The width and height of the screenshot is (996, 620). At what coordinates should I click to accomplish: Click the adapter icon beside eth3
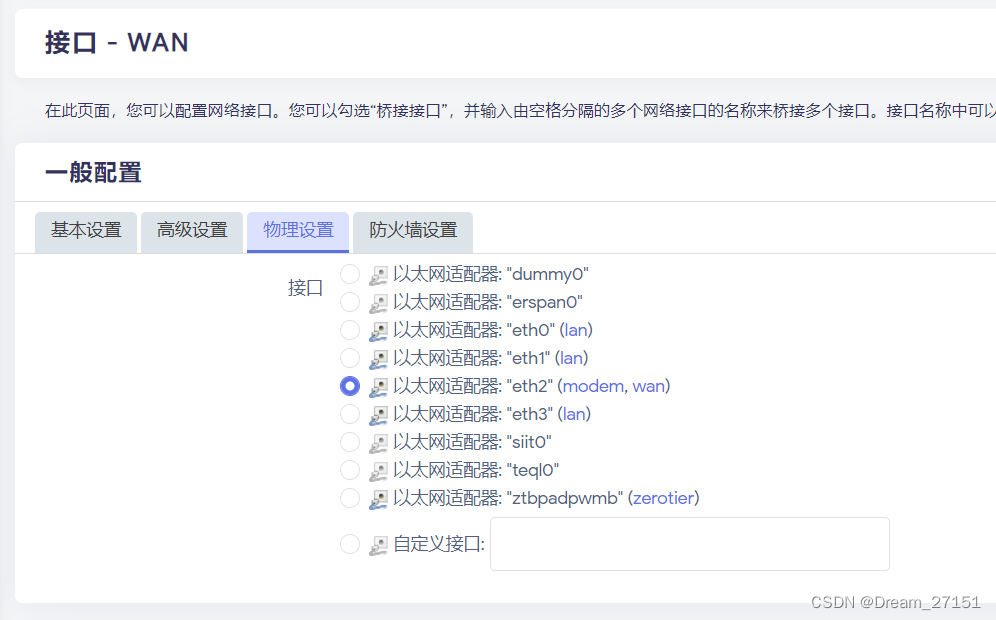(x=378, y=415)
